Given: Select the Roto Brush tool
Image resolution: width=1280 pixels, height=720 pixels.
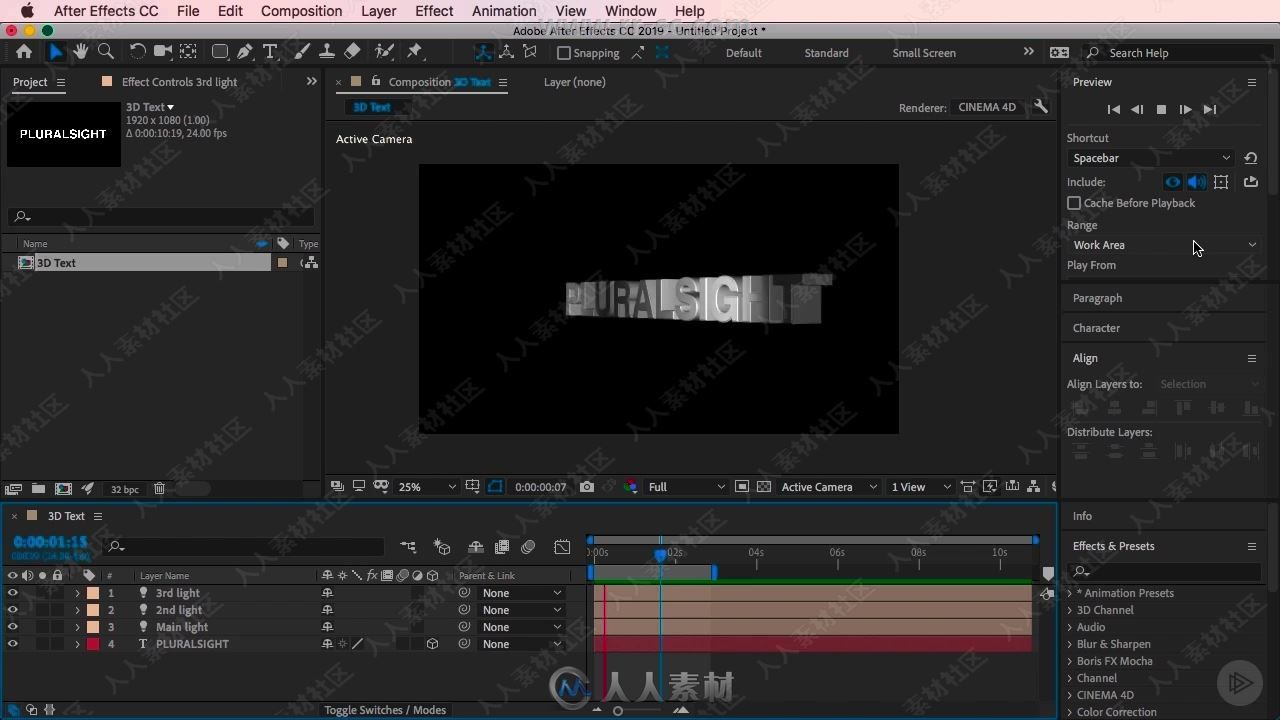Looking at the screenshot, I should pos(384,52).
